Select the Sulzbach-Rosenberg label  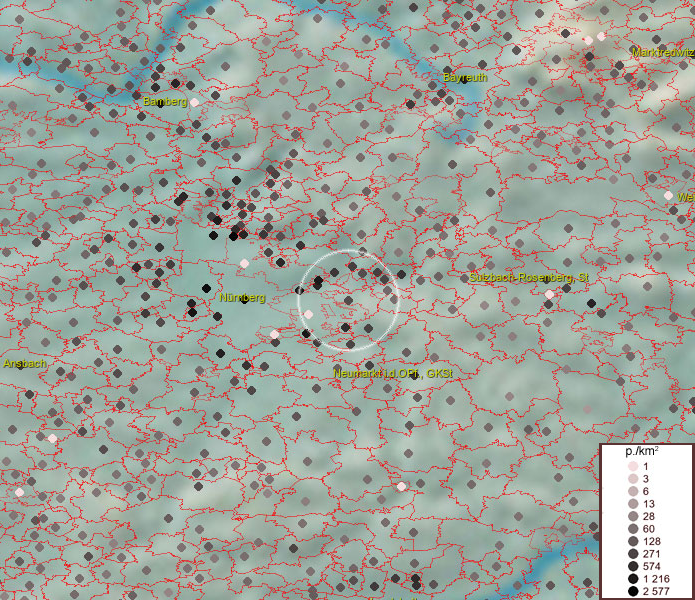click(x=529, y=277)
